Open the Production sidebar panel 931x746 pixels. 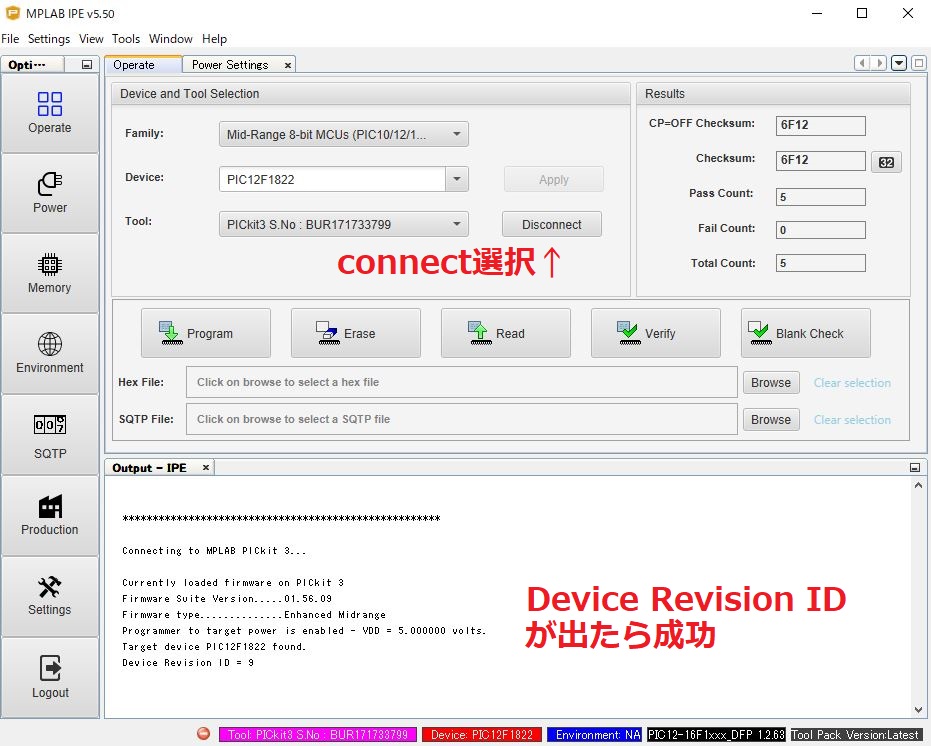(50, 516)
